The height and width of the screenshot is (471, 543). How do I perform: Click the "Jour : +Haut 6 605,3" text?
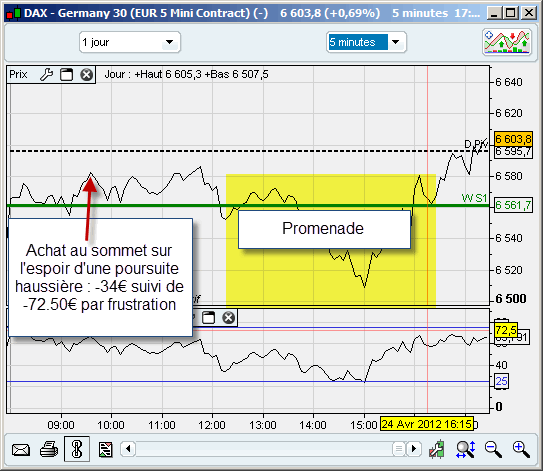(153, 74)
